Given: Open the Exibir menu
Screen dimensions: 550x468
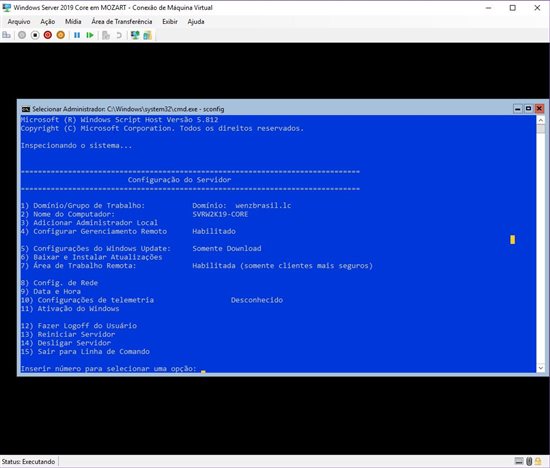Looking at the screenshot, I should [170, 22].
